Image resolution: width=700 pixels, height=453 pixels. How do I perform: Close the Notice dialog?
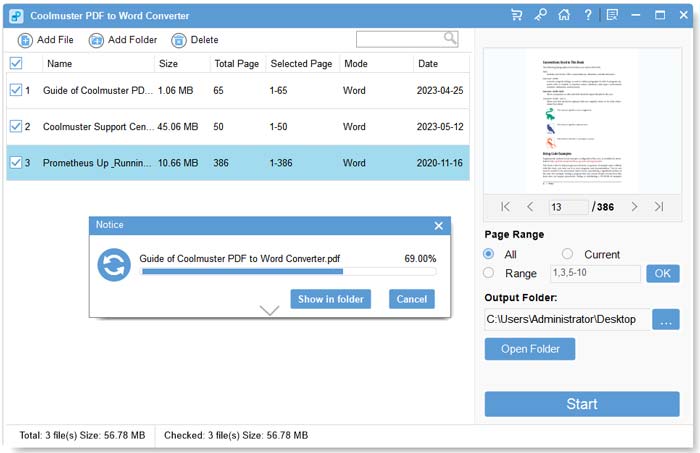439,226
